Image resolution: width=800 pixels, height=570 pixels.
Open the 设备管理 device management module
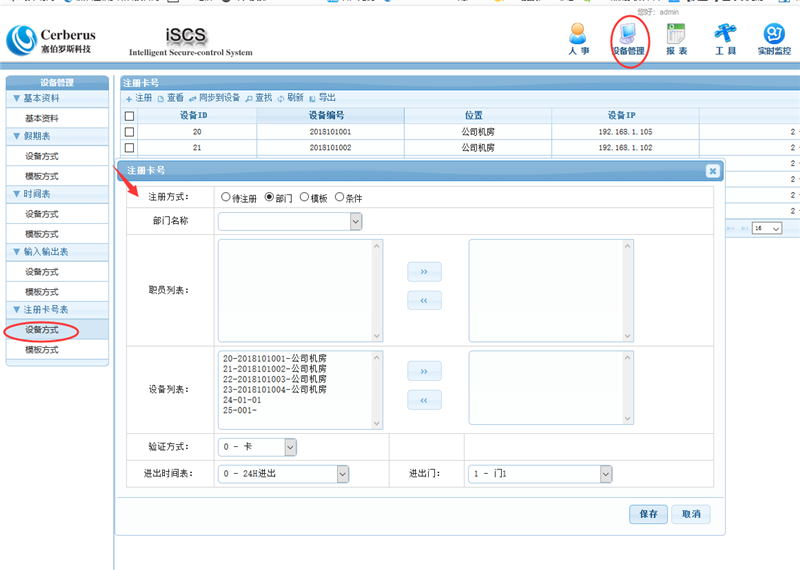(x=629, y=38)
